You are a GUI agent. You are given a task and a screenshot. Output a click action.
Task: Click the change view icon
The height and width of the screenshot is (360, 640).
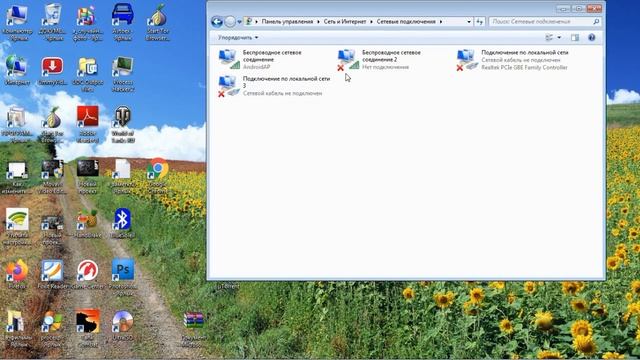549,38
